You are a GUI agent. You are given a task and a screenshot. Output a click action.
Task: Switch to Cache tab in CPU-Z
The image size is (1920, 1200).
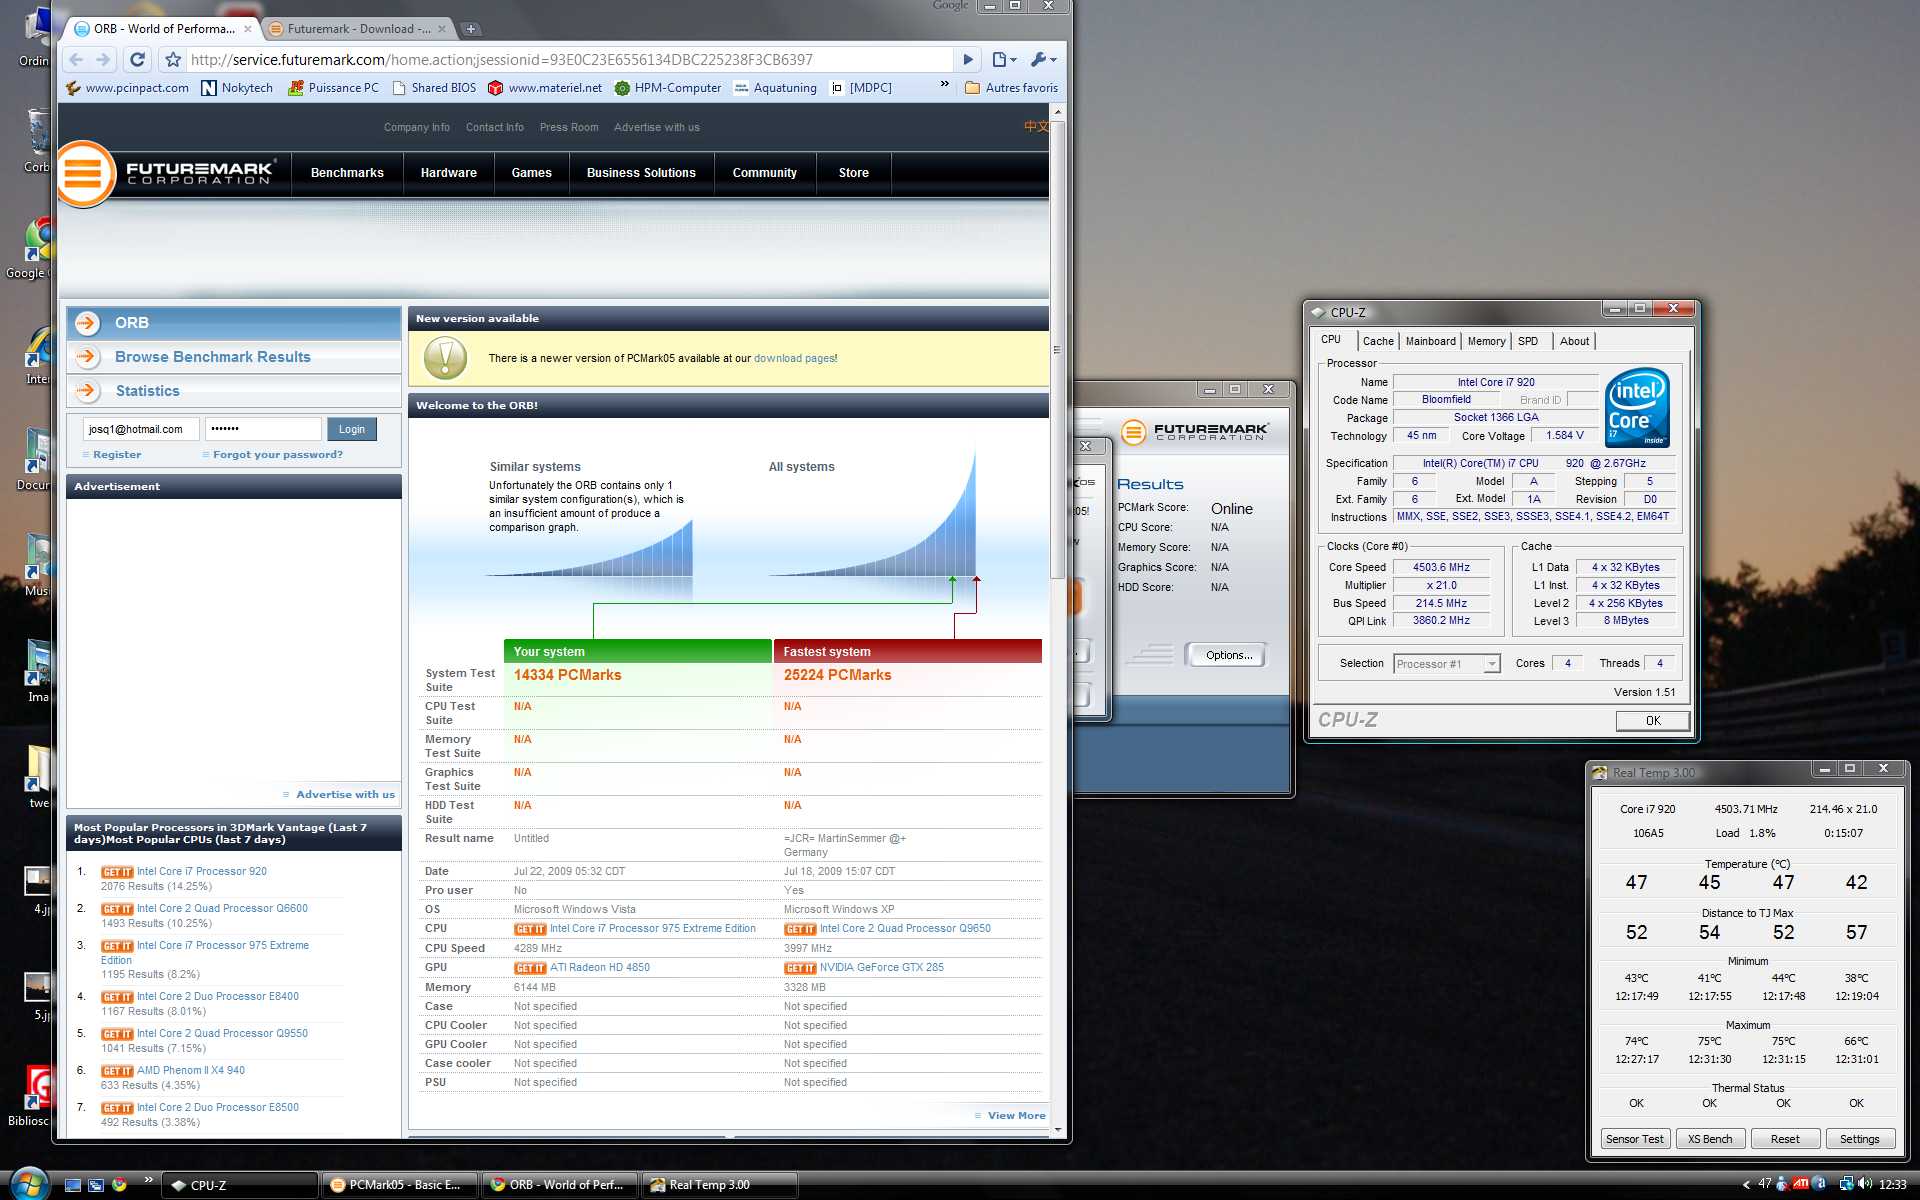click(x=1378, y=342)
